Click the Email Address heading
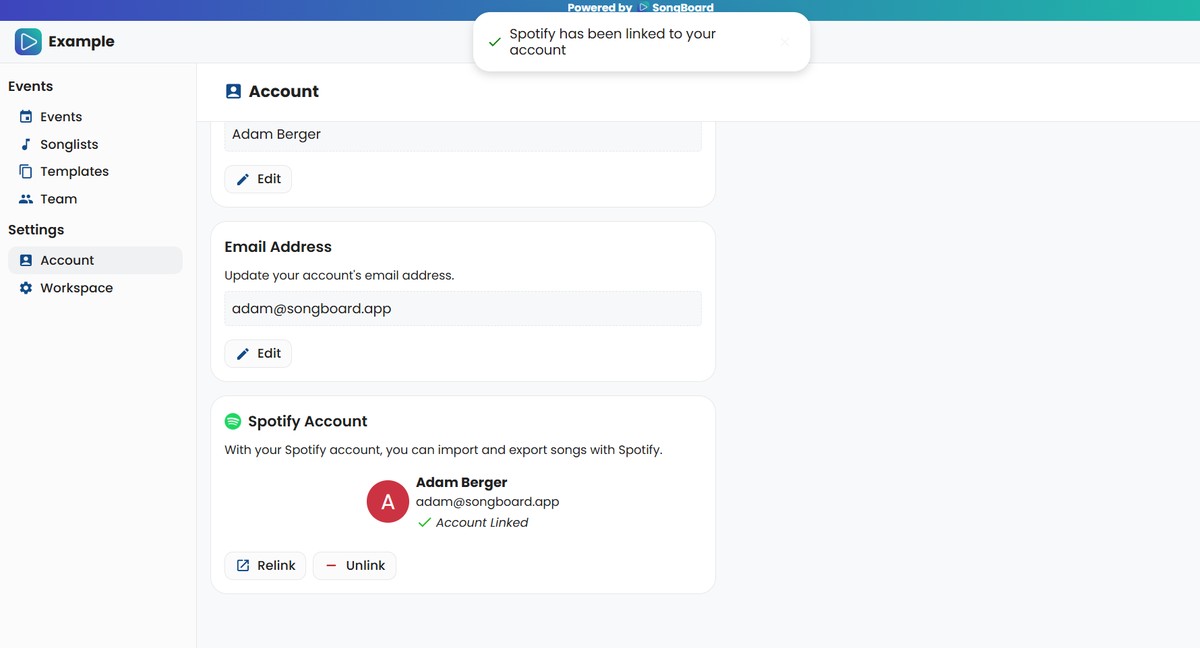The image size is (1200, 648). [278, 247]
